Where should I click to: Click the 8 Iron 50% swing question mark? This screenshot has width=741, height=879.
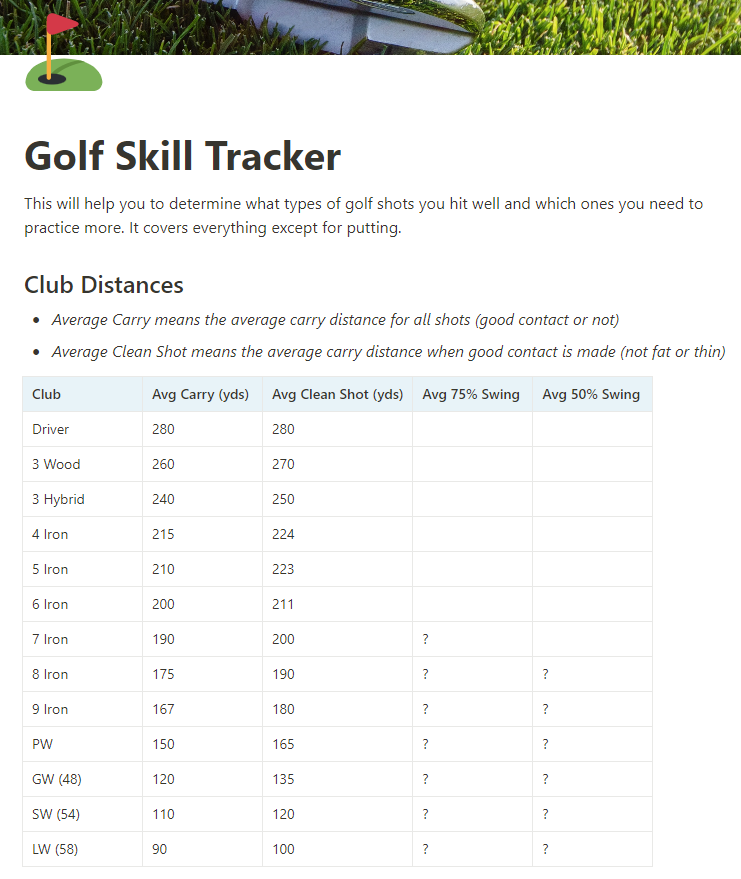[545, 674]
